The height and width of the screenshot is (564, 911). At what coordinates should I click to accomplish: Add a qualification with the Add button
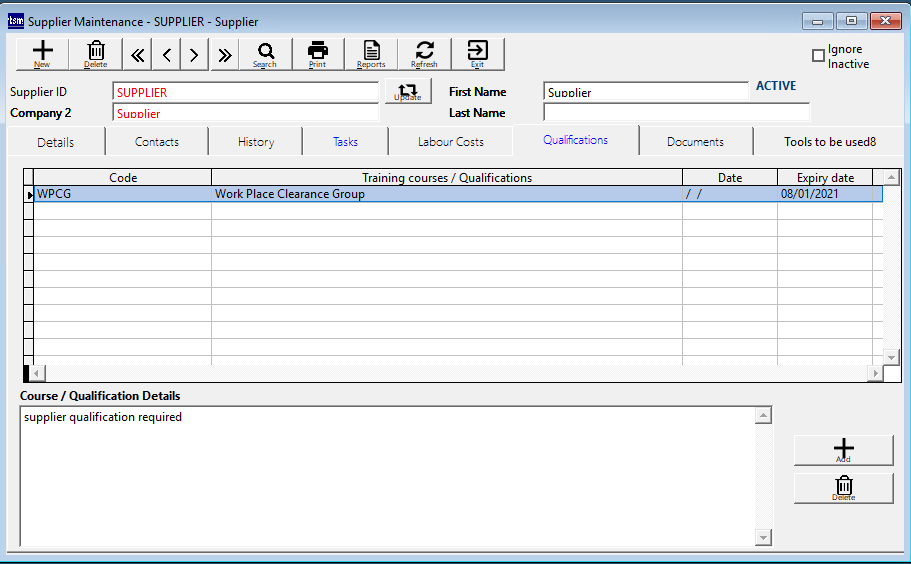843,450
